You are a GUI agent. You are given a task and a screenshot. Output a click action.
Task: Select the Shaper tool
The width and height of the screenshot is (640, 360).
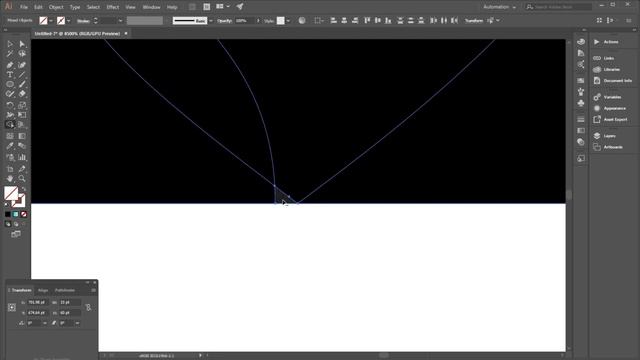[10, 94]
